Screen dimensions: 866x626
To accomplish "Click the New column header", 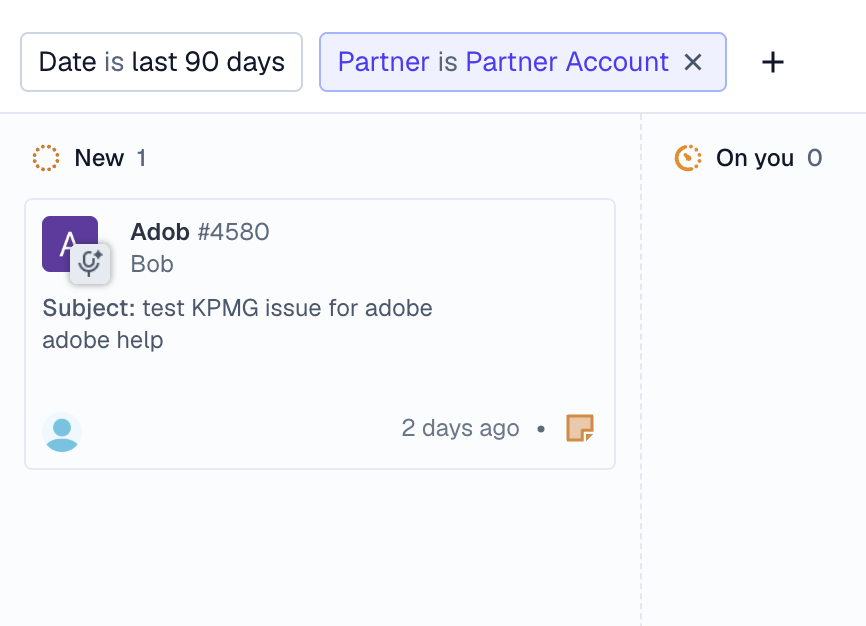I will [x=99, y=157].
